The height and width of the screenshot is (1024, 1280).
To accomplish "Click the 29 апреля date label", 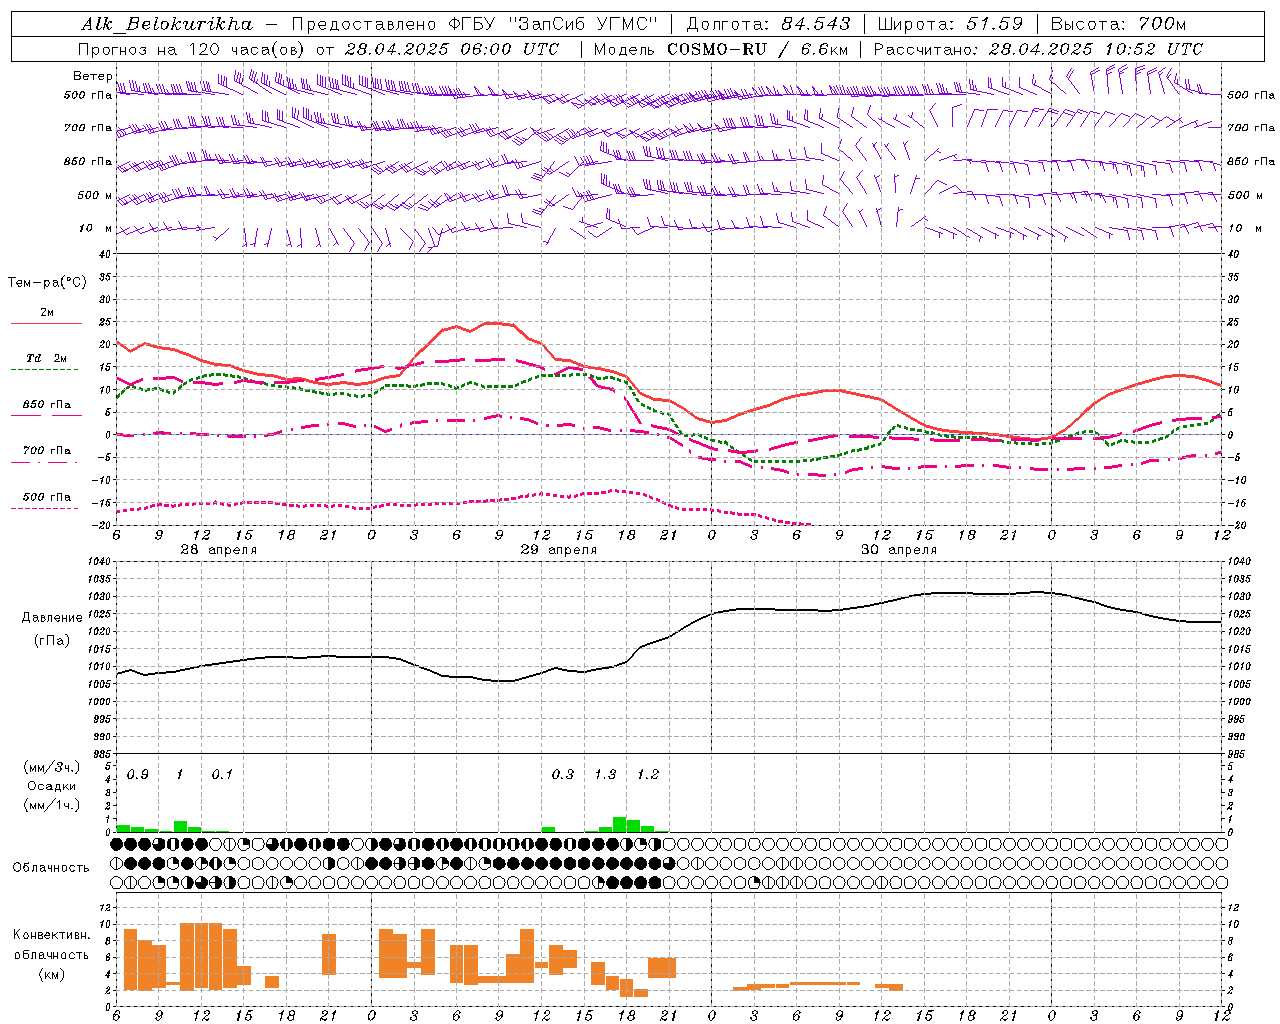I will point(558,550).
